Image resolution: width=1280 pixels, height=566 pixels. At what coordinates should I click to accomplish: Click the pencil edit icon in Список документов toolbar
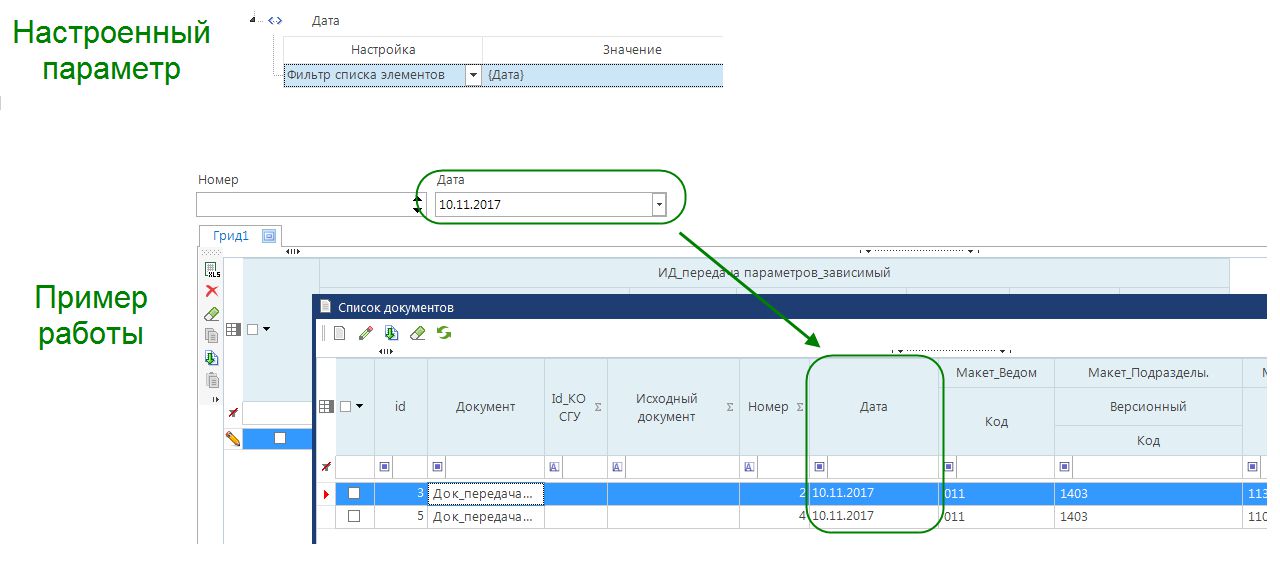[x=366, y=333]
